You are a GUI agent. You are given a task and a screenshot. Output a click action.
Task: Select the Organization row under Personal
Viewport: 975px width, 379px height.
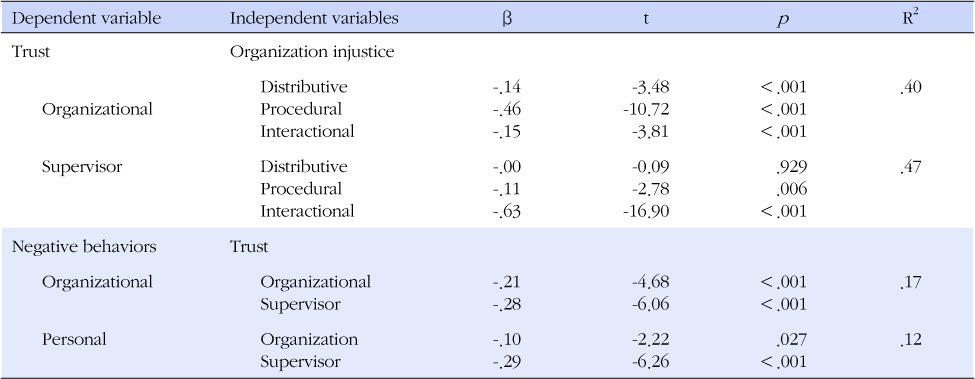point(309,339)
